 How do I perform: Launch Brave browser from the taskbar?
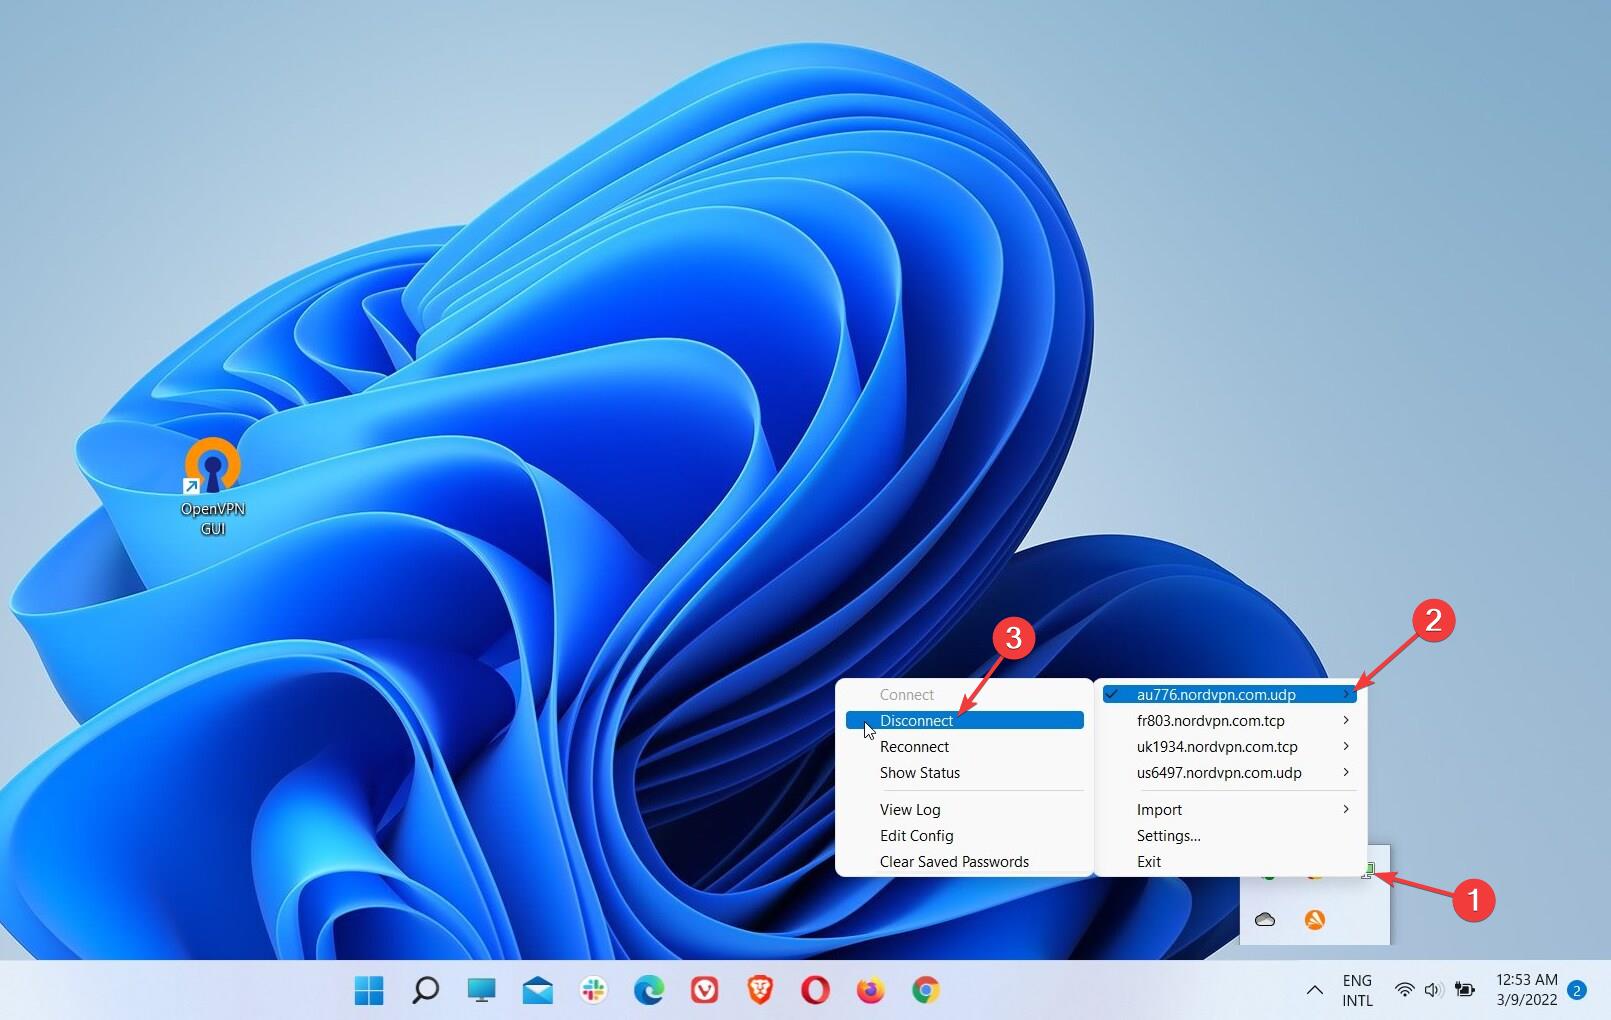click(x=760, y=990)
